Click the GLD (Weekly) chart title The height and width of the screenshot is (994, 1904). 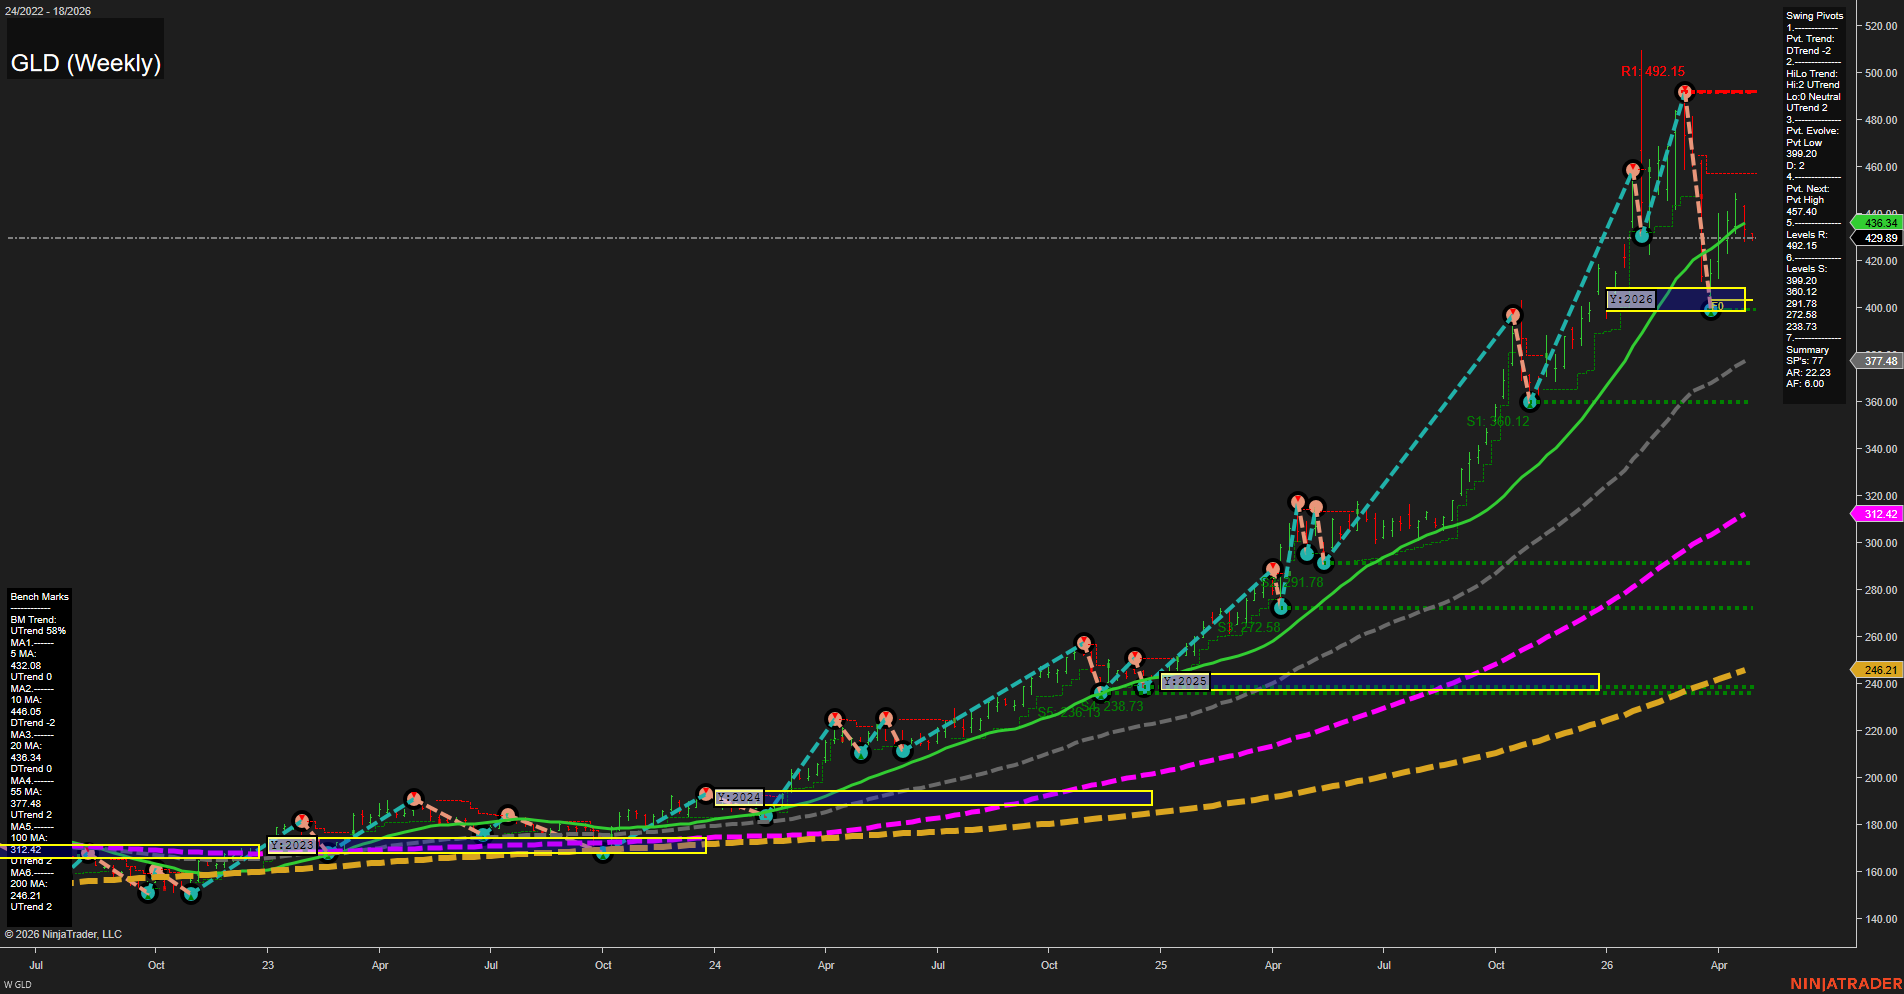(85, 62)
